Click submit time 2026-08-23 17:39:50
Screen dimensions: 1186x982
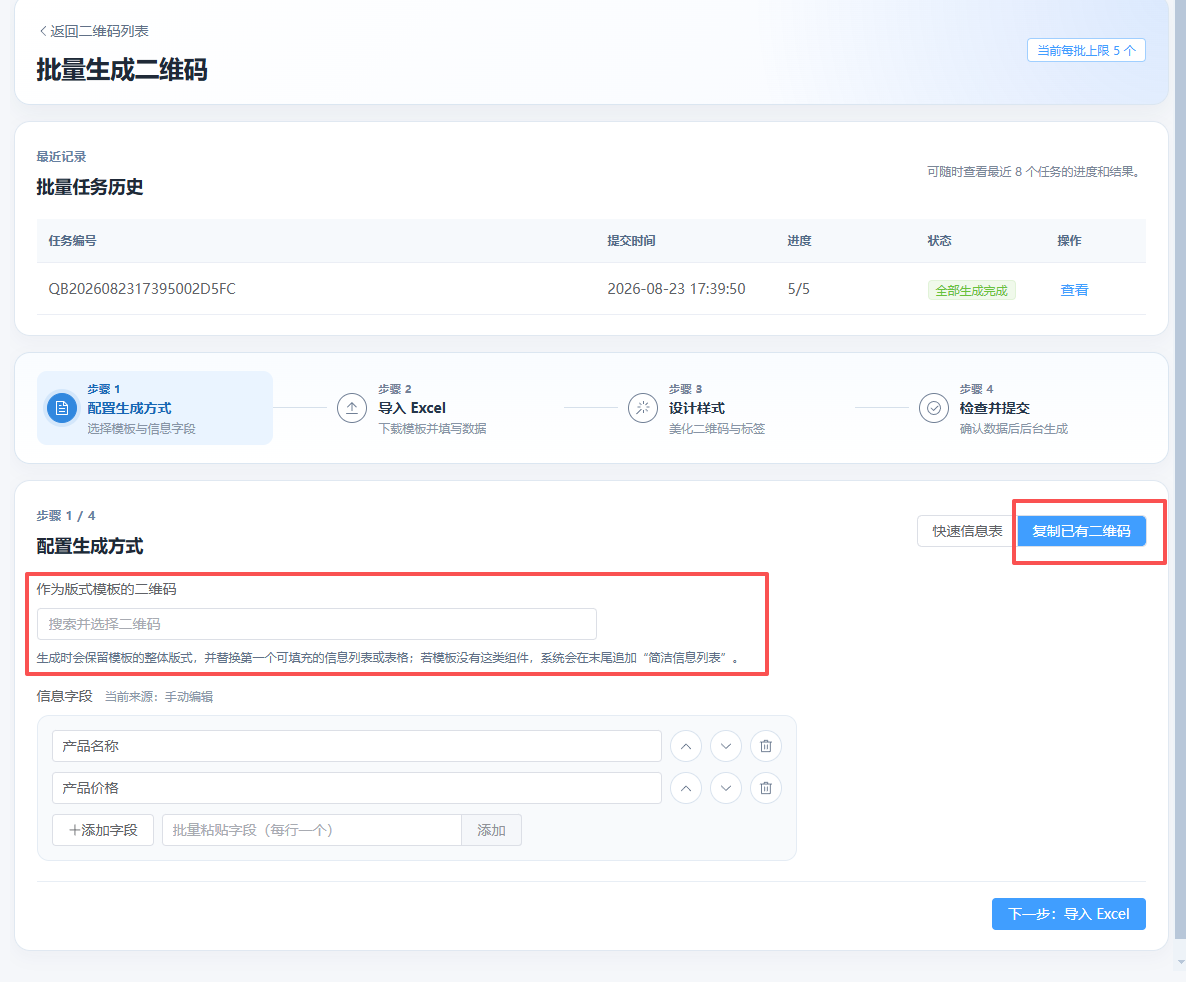tap(676, 289)
